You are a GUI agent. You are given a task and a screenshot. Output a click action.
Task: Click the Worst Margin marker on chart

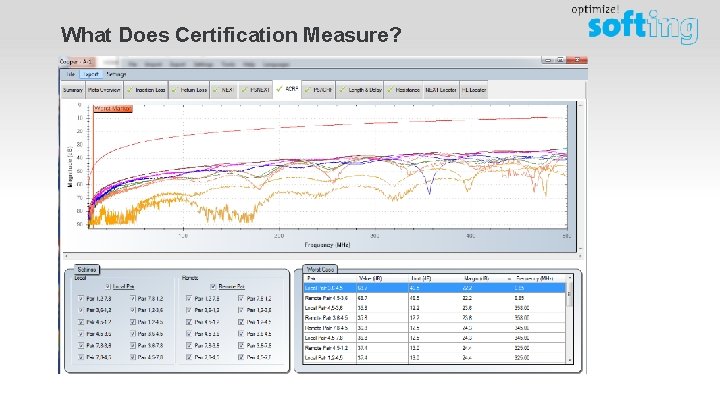(x=113, y=109)
